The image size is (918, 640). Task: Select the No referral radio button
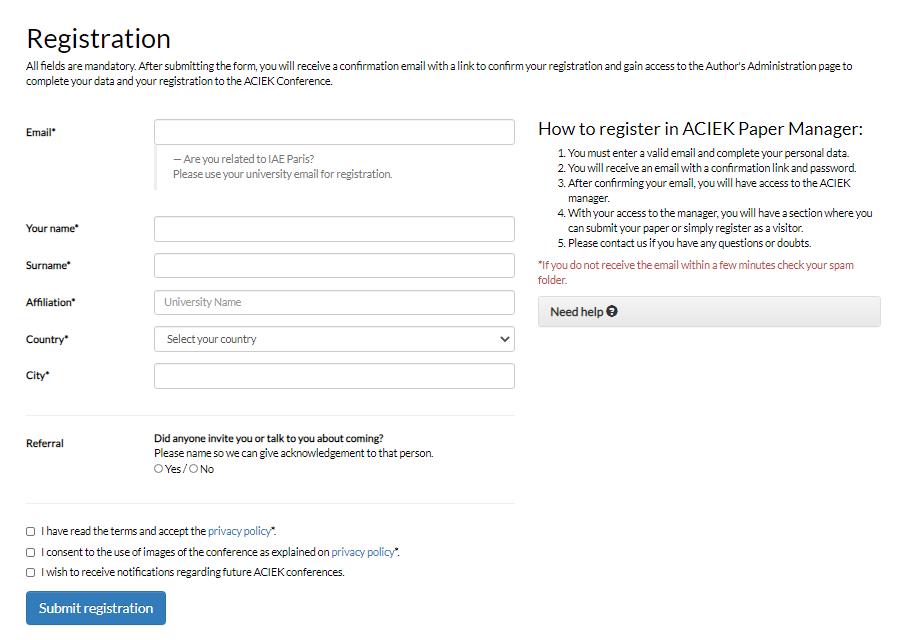pos(193,468)
